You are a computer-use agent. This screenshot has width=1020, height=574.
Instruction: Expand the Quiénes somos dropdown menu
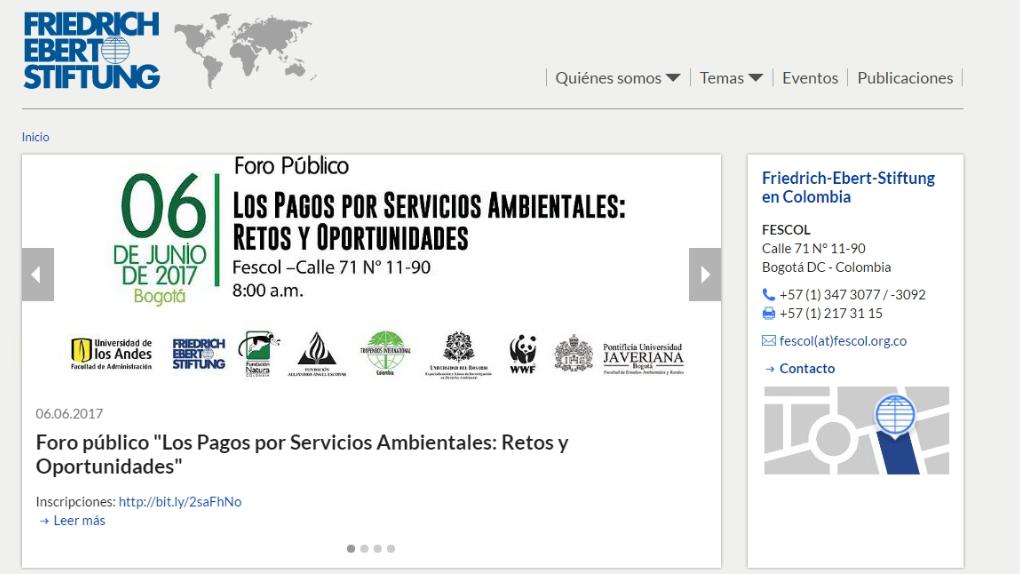click(617, 78)
